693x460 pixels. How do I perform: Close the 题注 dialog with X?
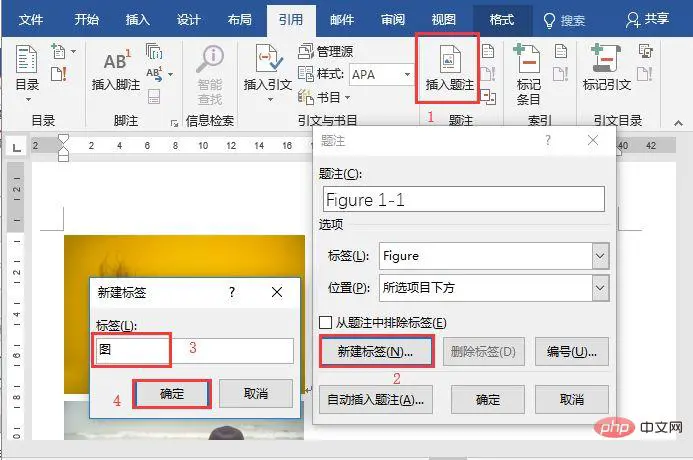(593, 141)
